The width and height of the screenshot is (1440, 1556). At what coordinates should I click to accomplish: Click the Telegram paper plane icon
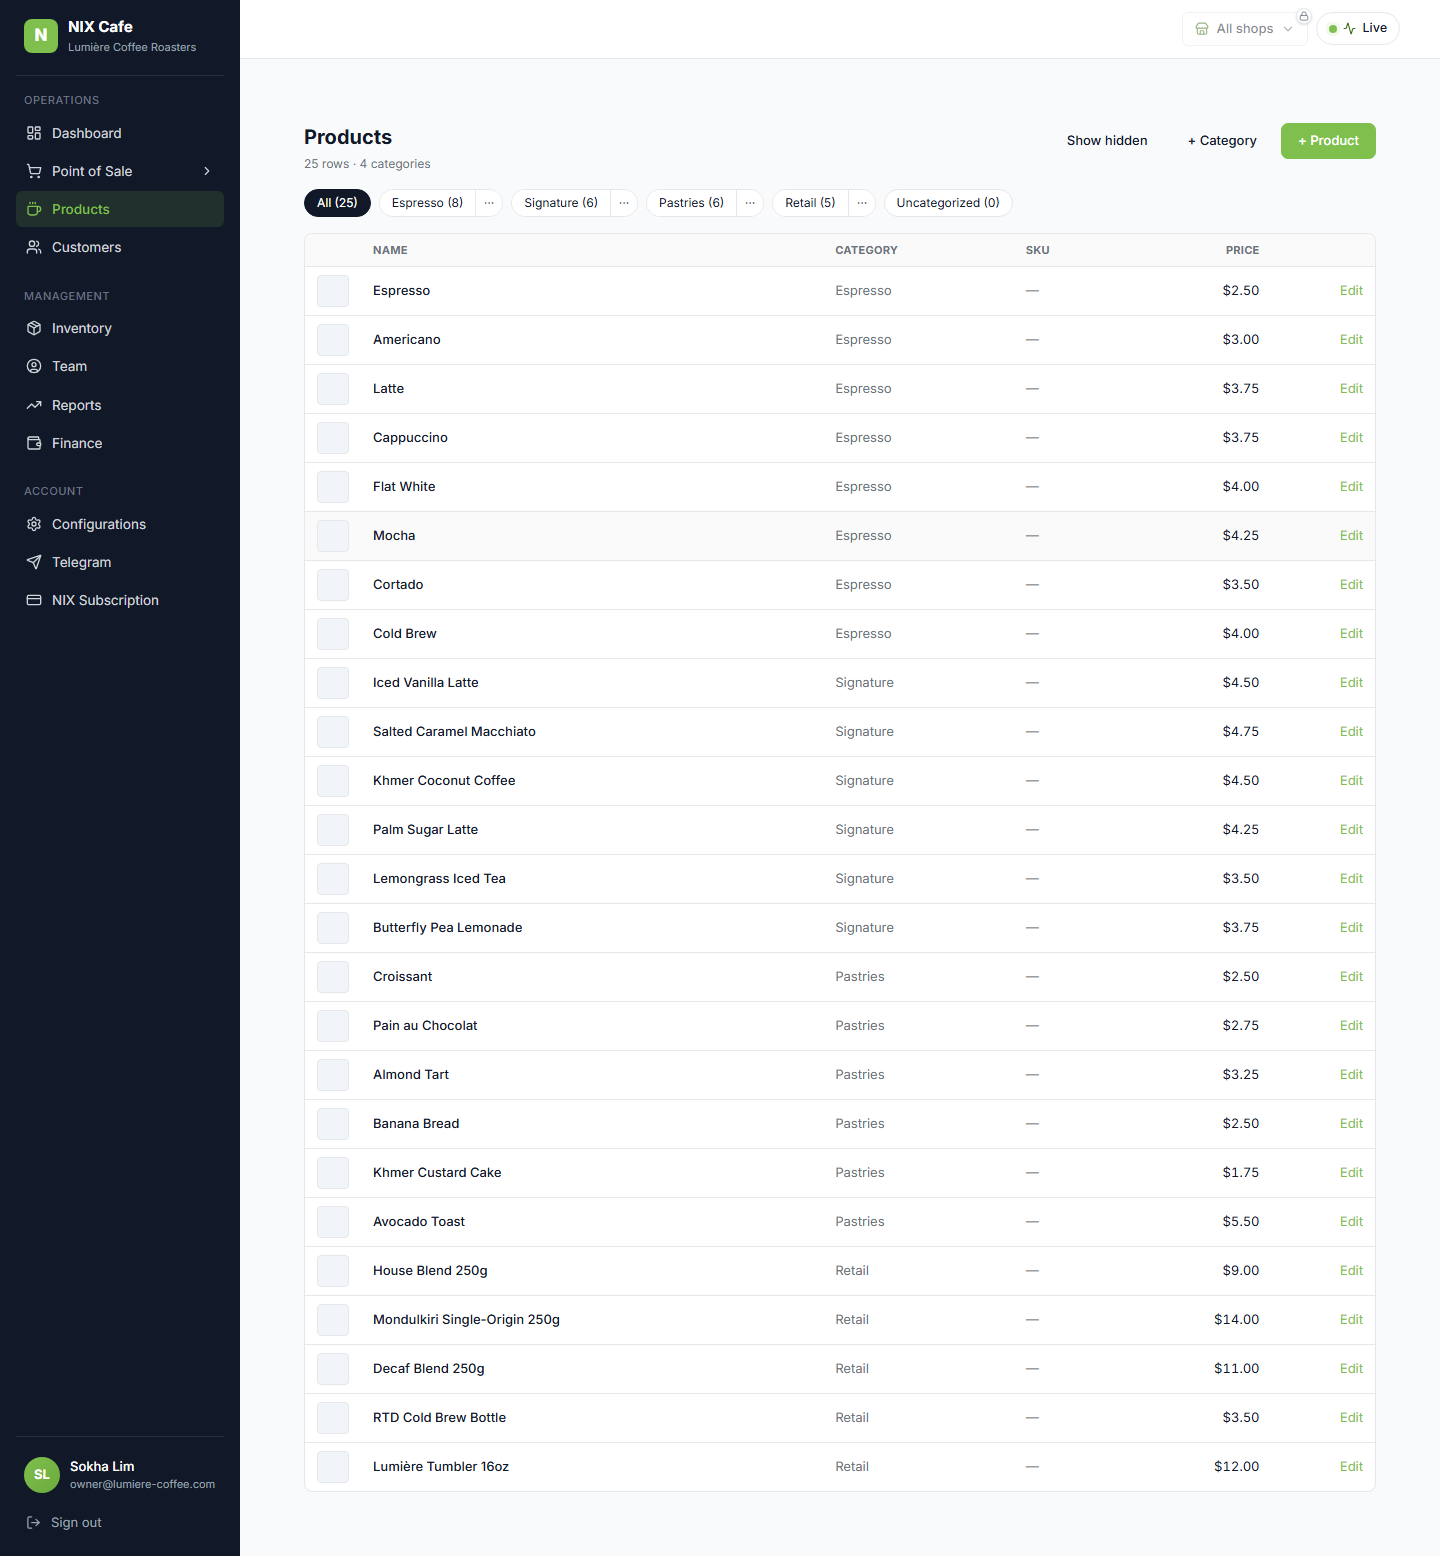(34, 562)
